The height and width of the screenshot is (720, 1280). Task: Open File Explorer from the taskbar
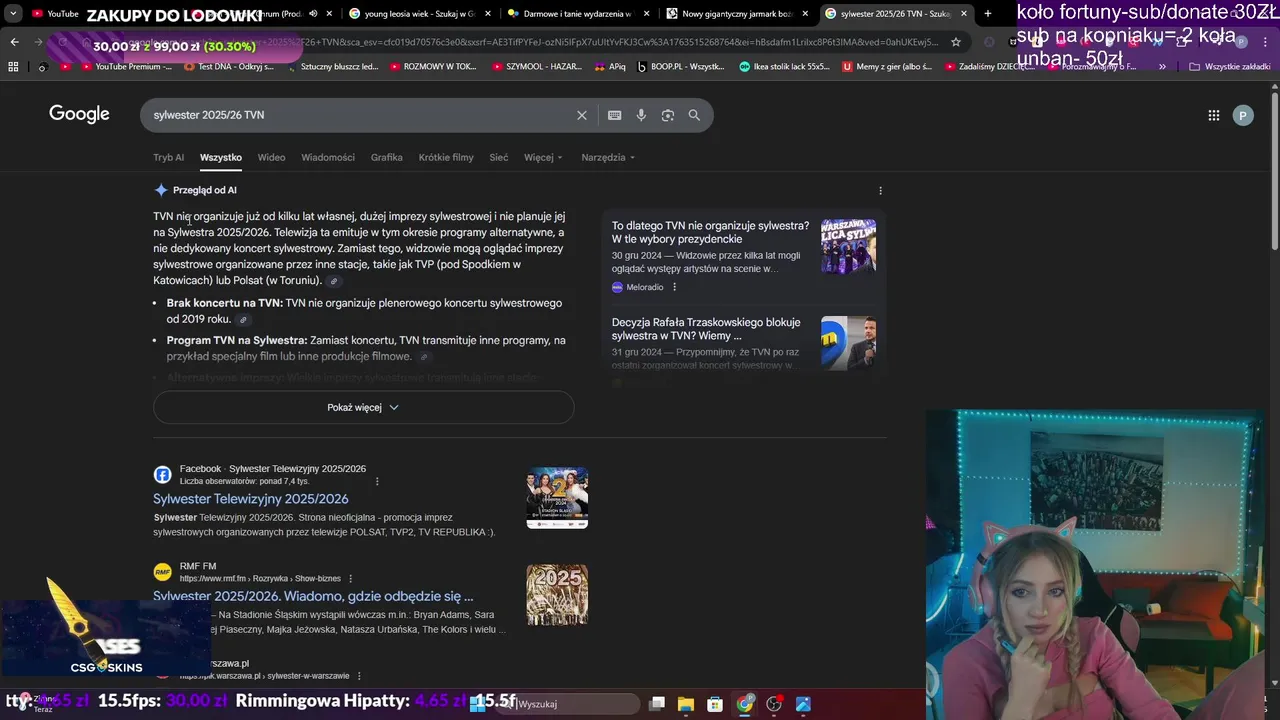tap(686, 704)
